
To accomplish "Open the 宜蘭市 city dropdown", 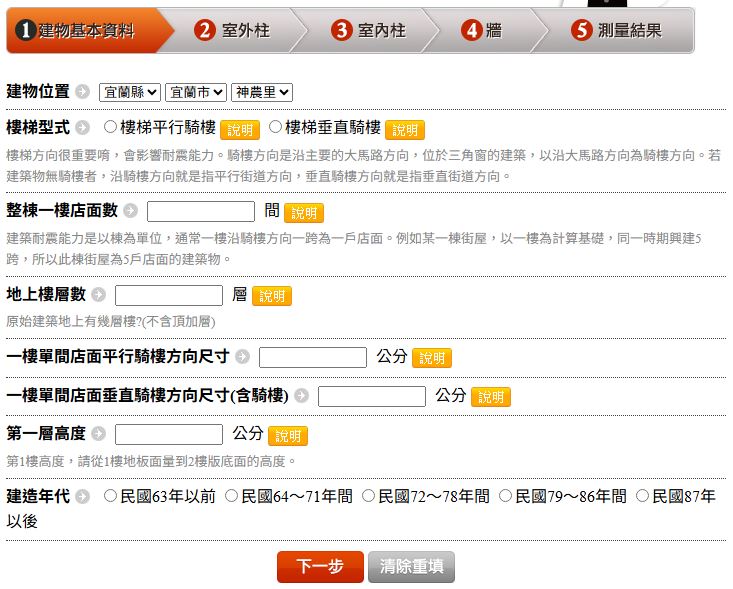I will click(196, 92).
